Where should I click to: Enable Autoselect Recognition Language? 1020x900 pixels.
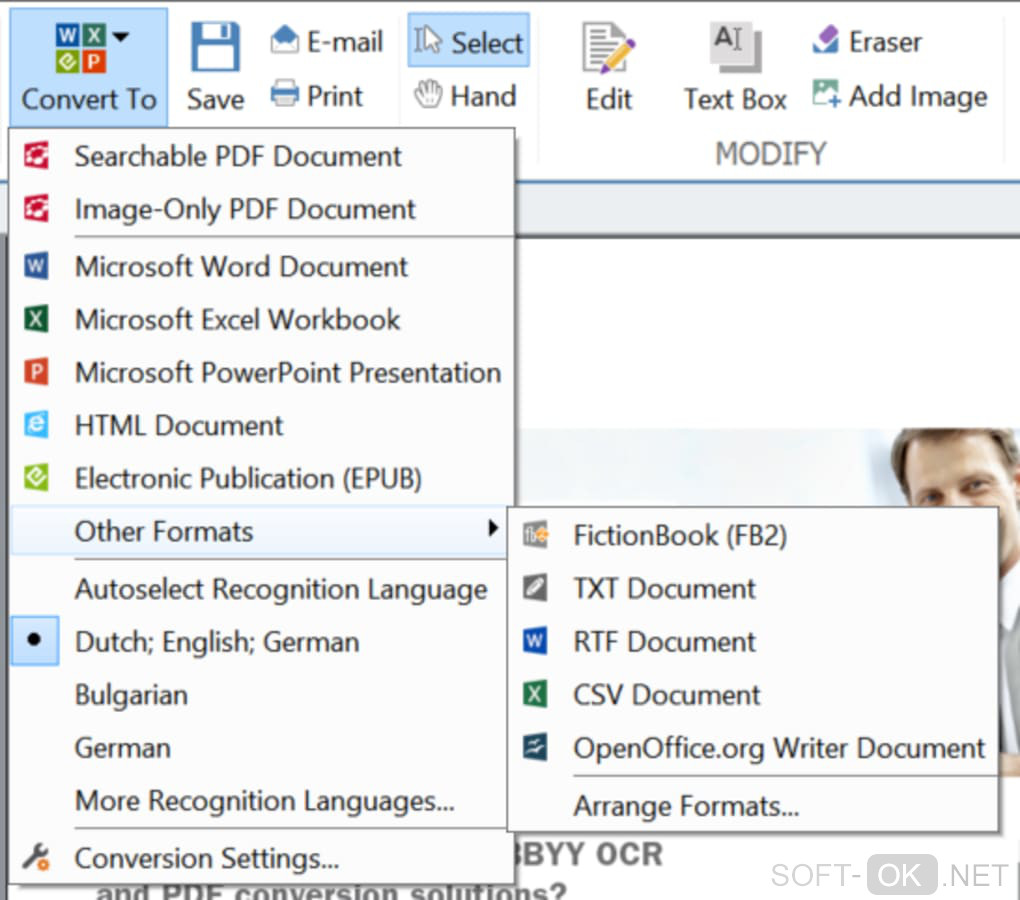280,589
